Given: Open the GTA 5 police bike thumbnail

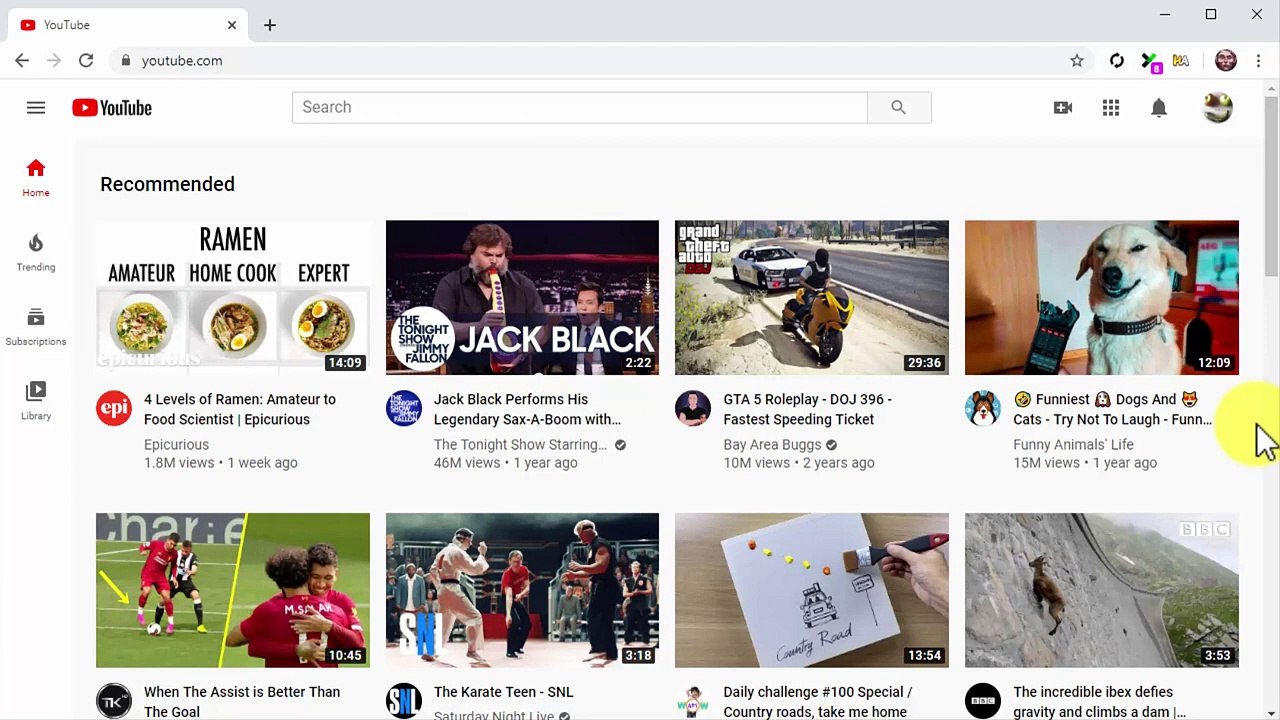Looking at the screenshot, I should click(812, 297).
